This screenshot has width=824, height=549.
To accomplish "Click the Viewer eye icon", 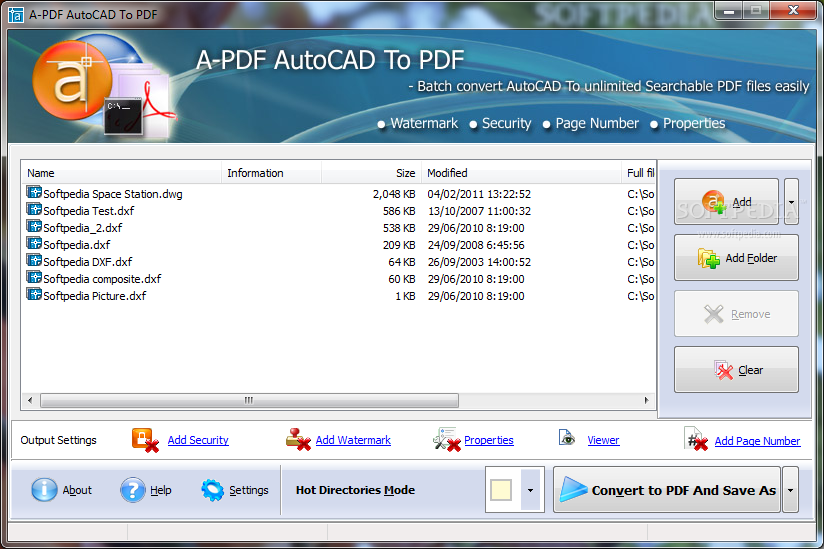I will (x=566, y=437).
